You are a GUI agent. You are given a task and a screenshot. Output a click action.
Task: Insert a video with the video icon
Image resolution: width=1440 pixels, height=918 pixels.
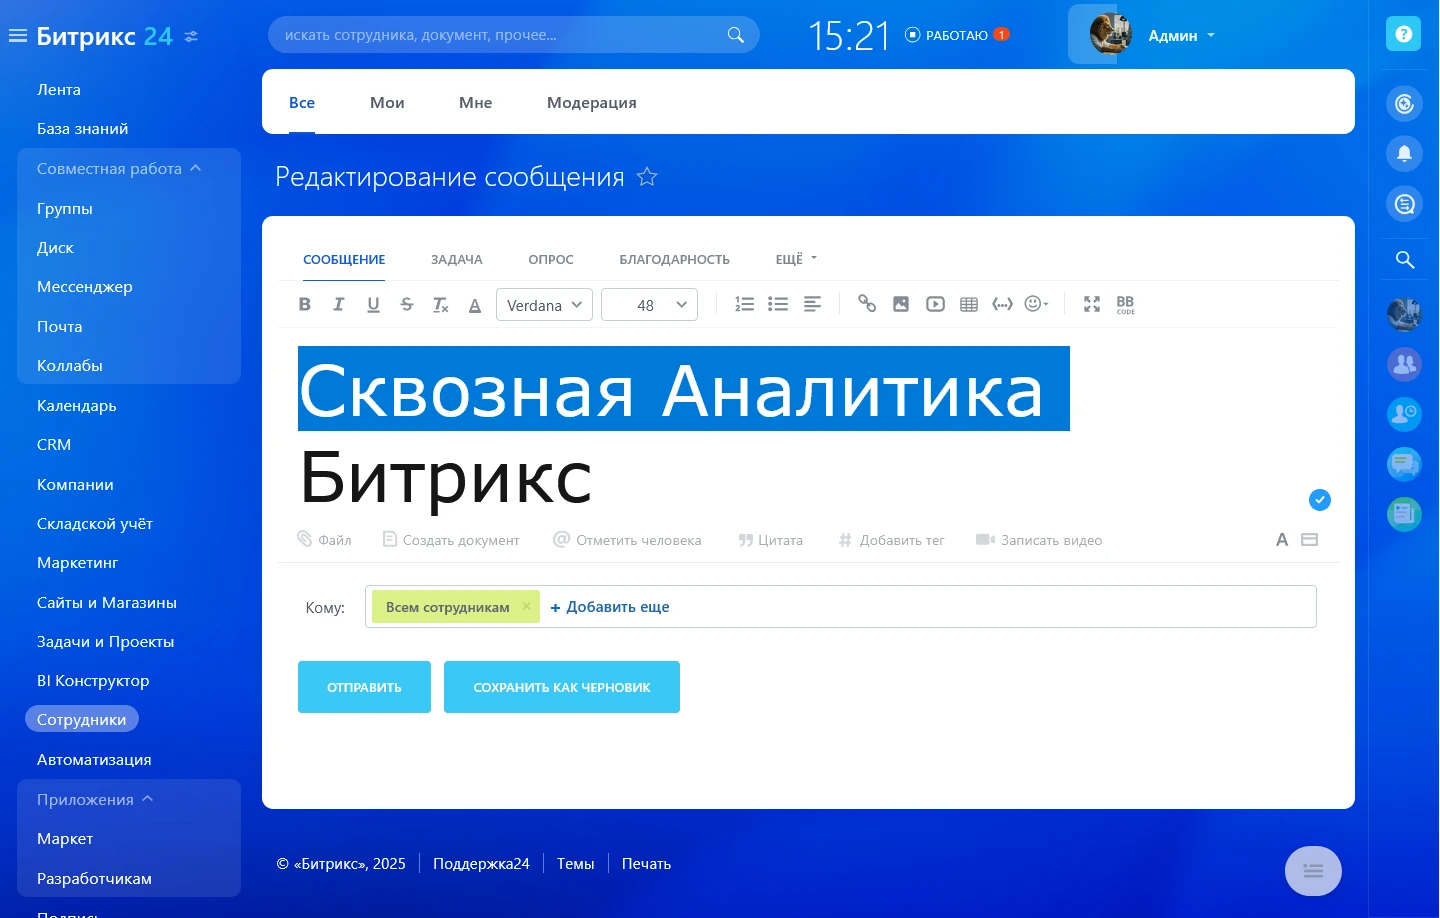pyautogui.click(x=935, y=304)
